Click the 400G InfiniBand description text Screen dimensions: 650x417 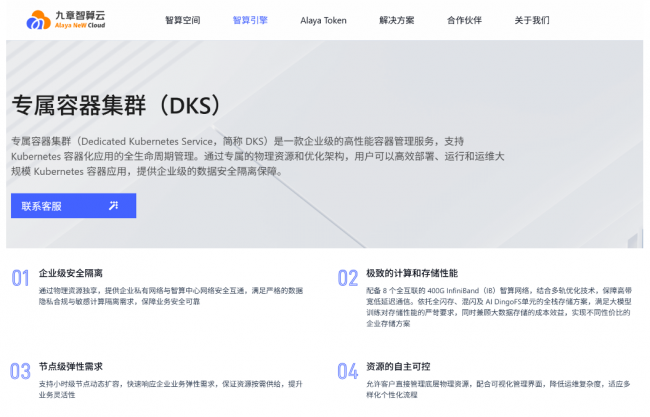tap(499, 307)
